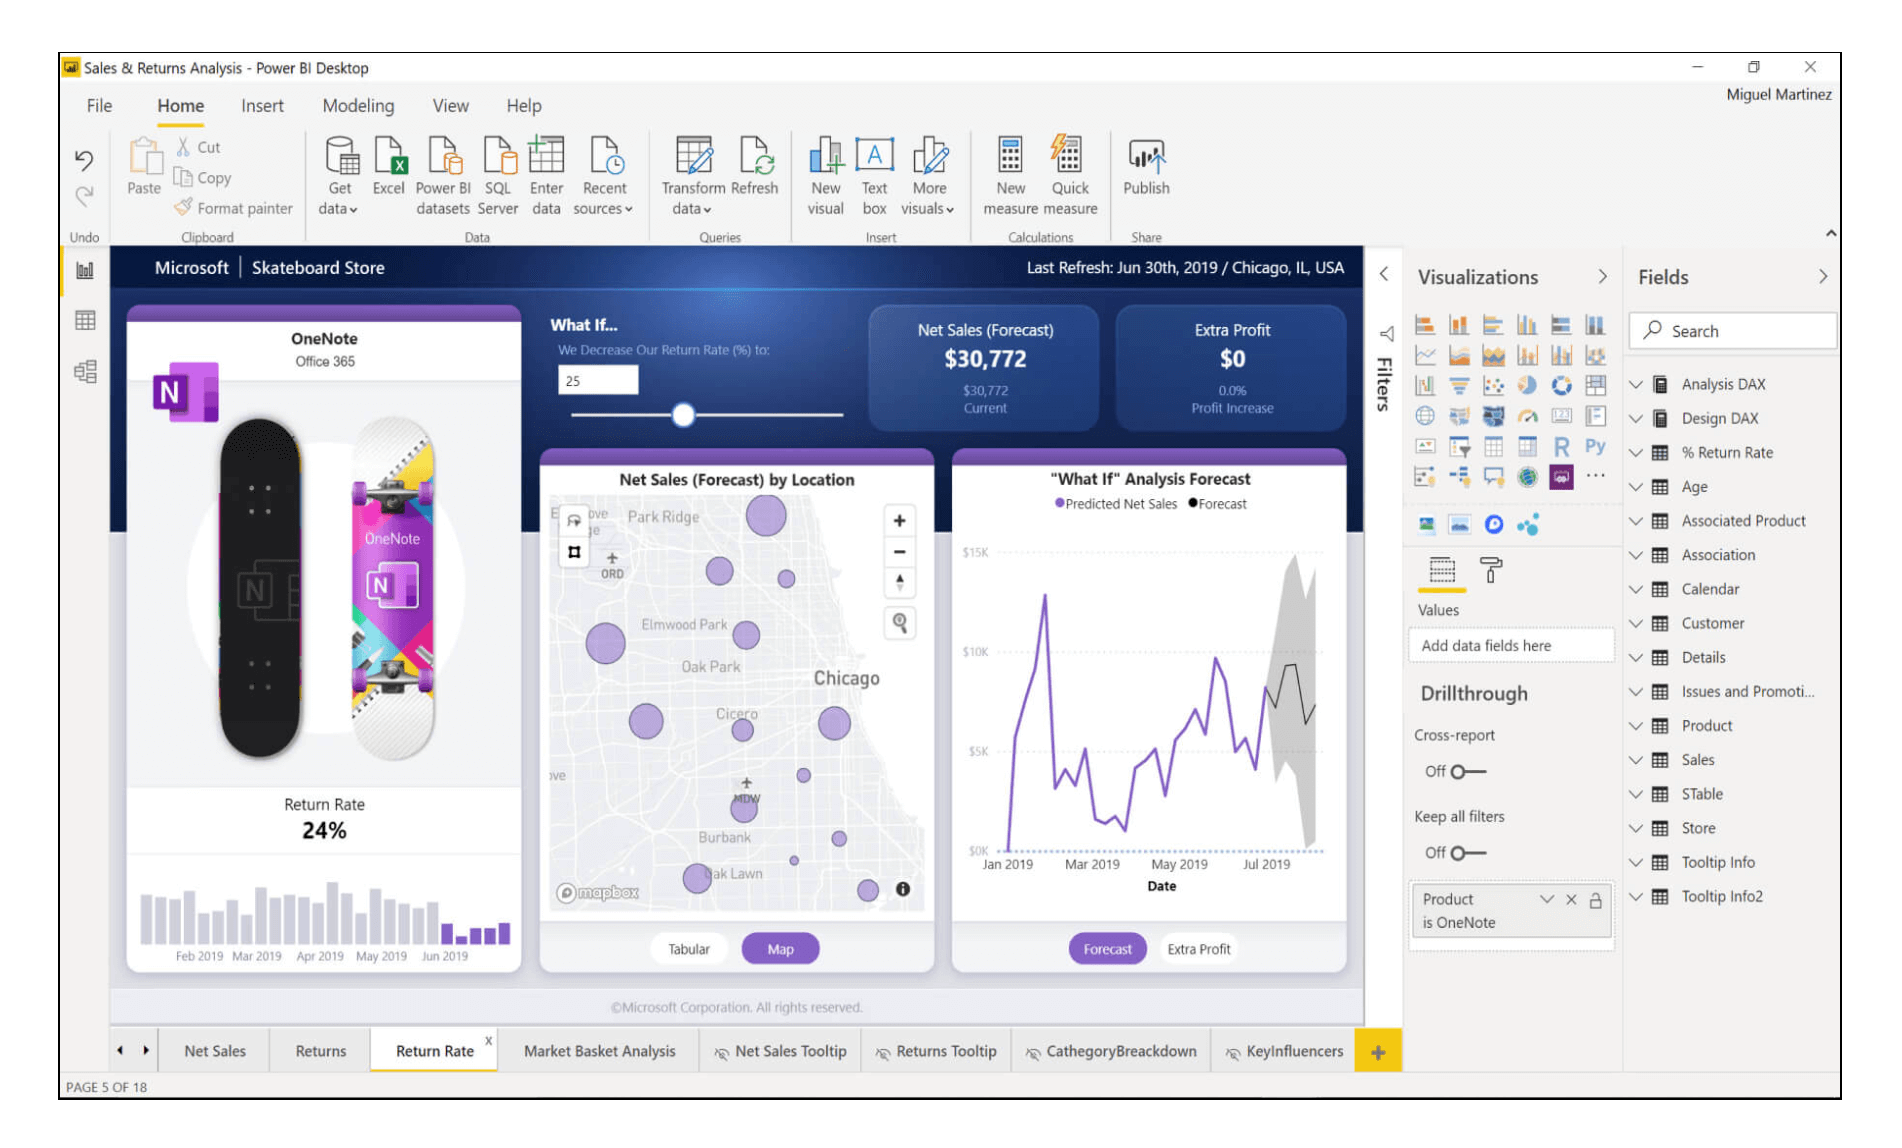Image resolution: width=1902 pixels, height=1148 pixels.
Task: Select the Forecast view option
Action: (x=1107, y=949)
